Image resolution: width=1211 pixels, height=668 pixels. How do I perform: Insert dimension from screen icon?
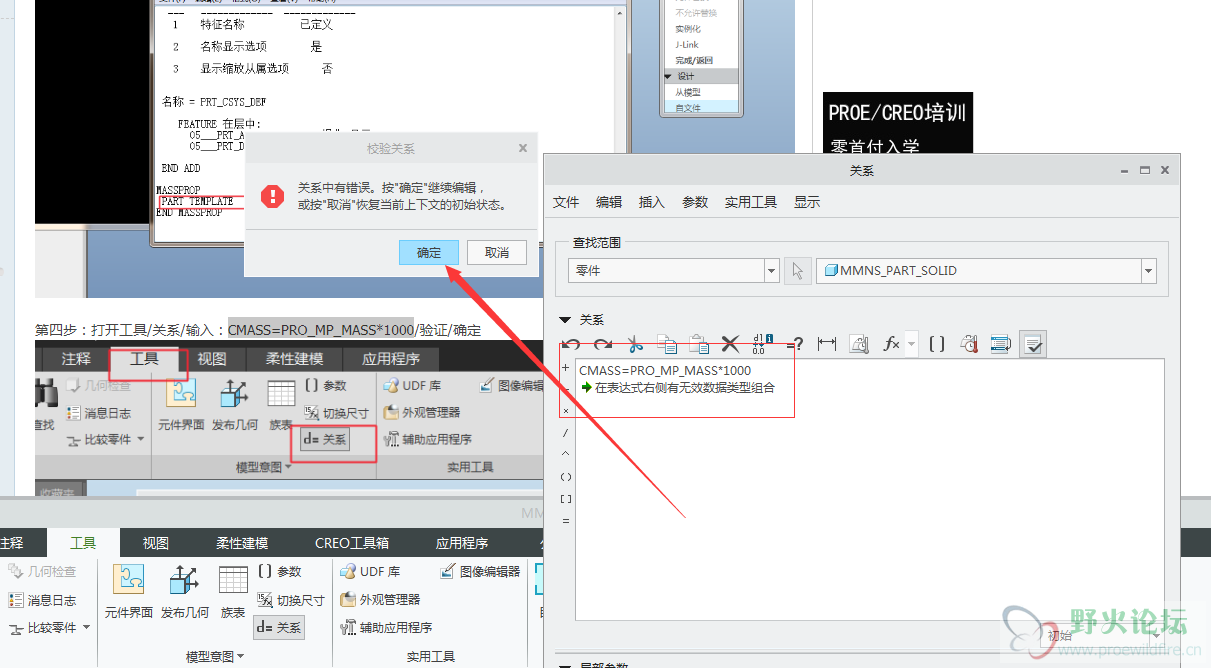coord(827,344)
